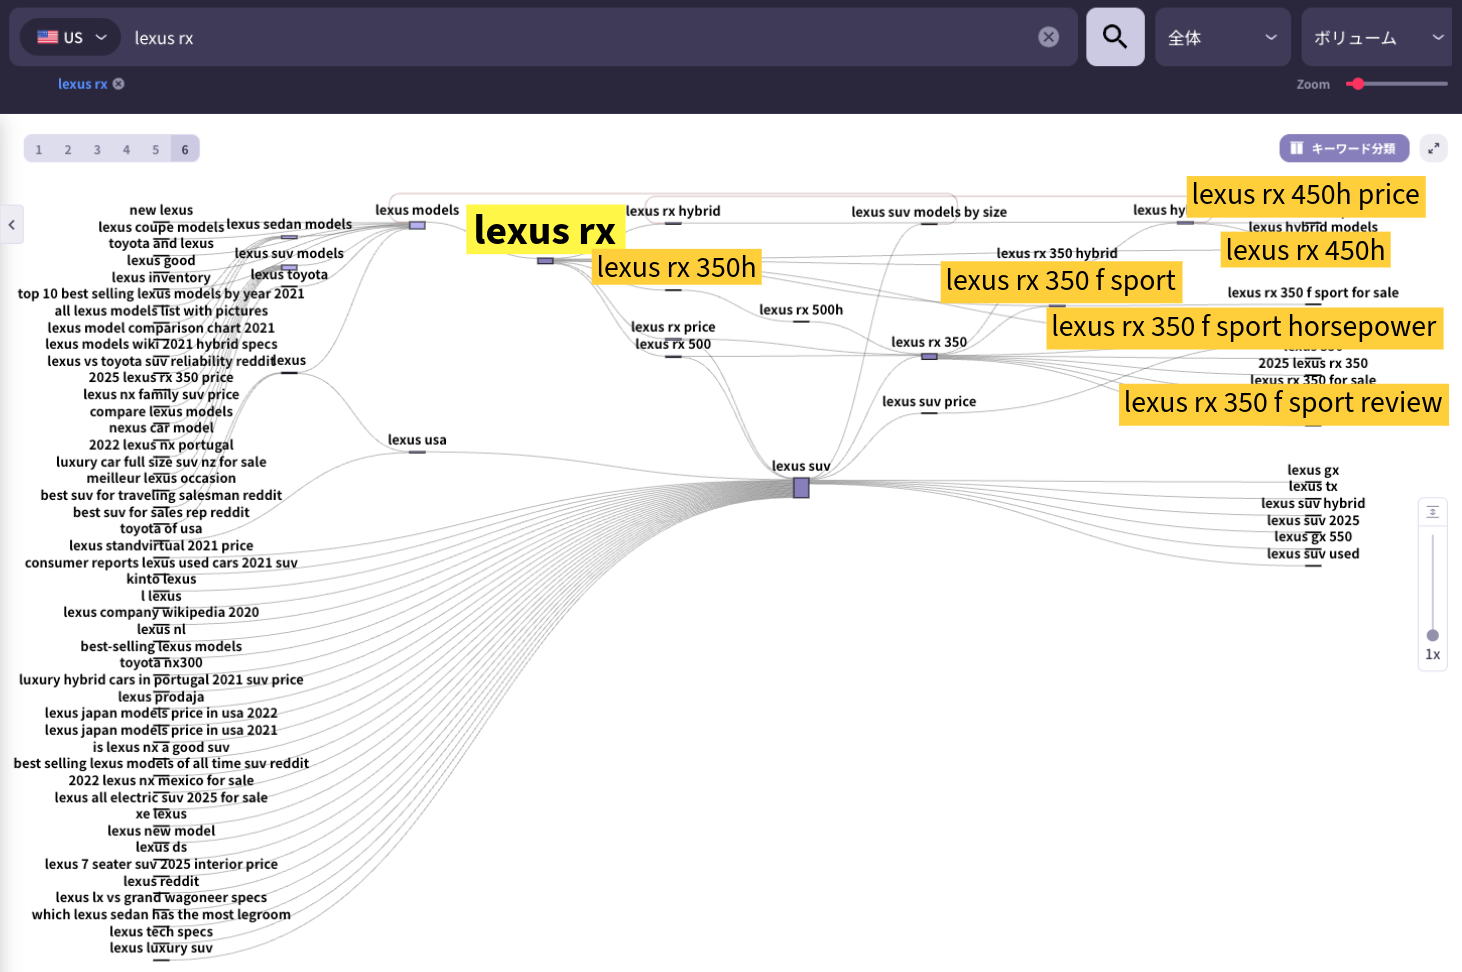Select the 2025 lexus rx 350 price keyword
The image size is (1462, 972).
click(x=161, y=377)
